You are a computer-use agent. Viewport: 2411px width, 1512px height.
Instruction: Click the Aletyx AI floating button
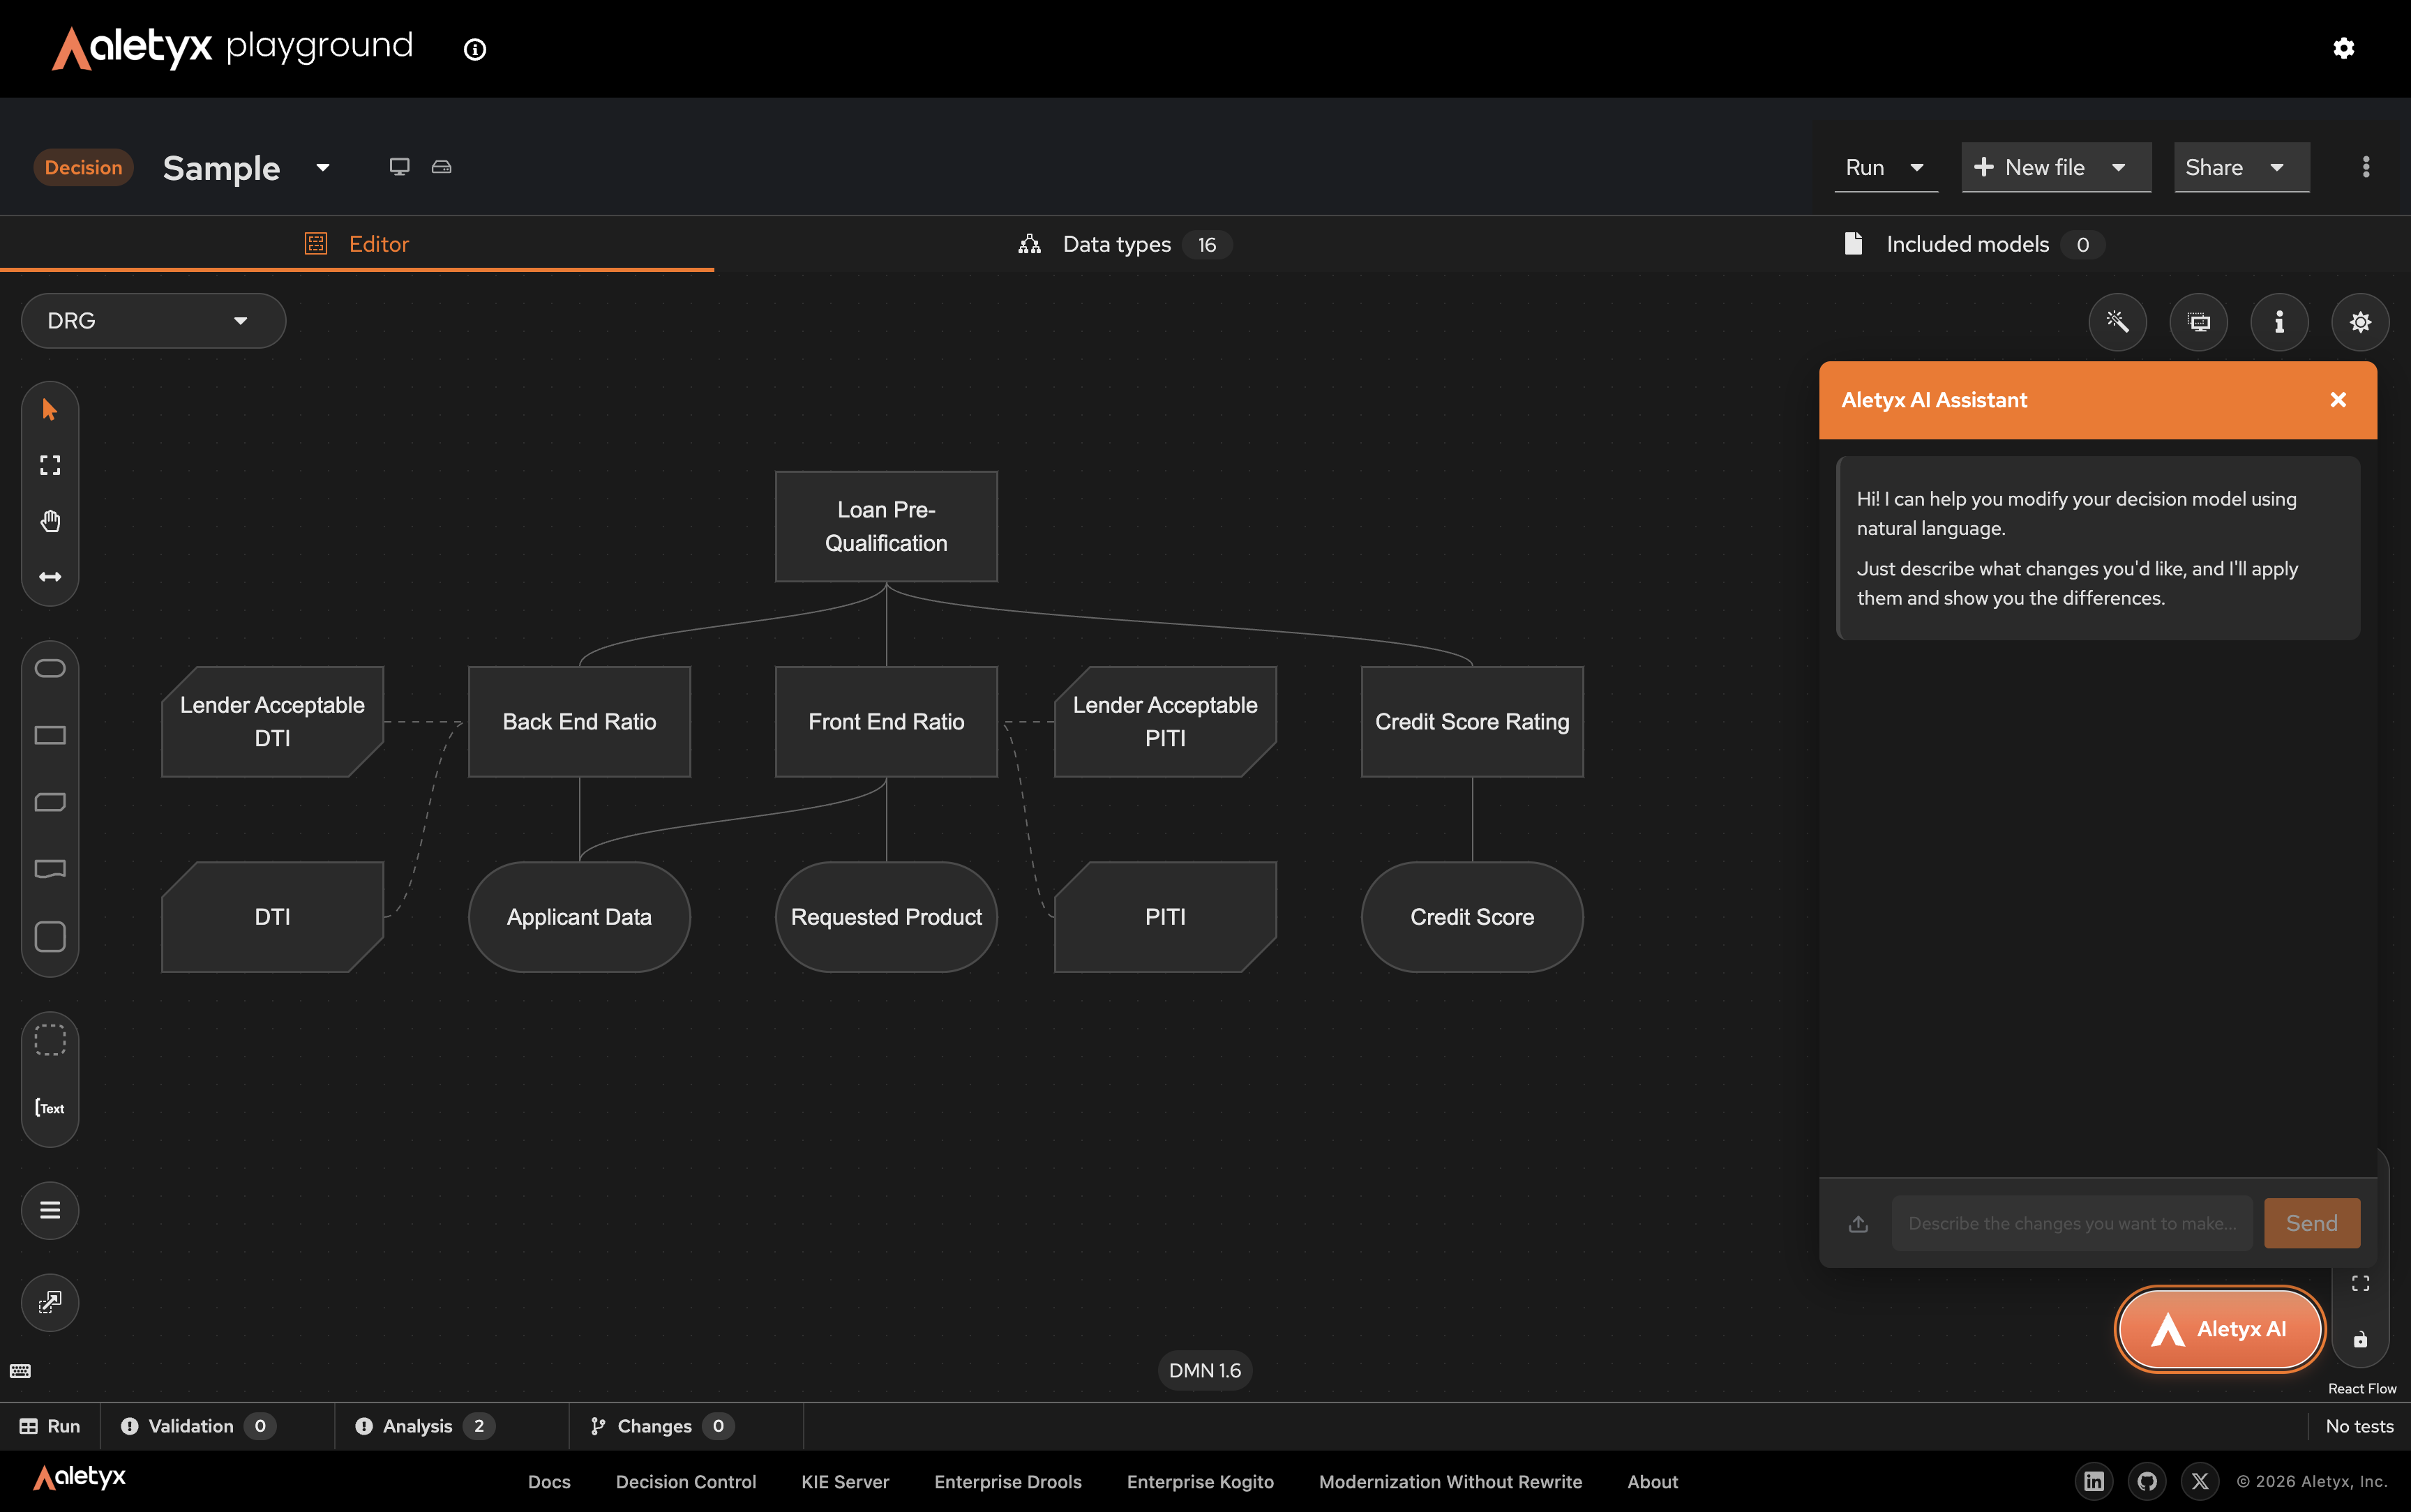(2219, 1329)
